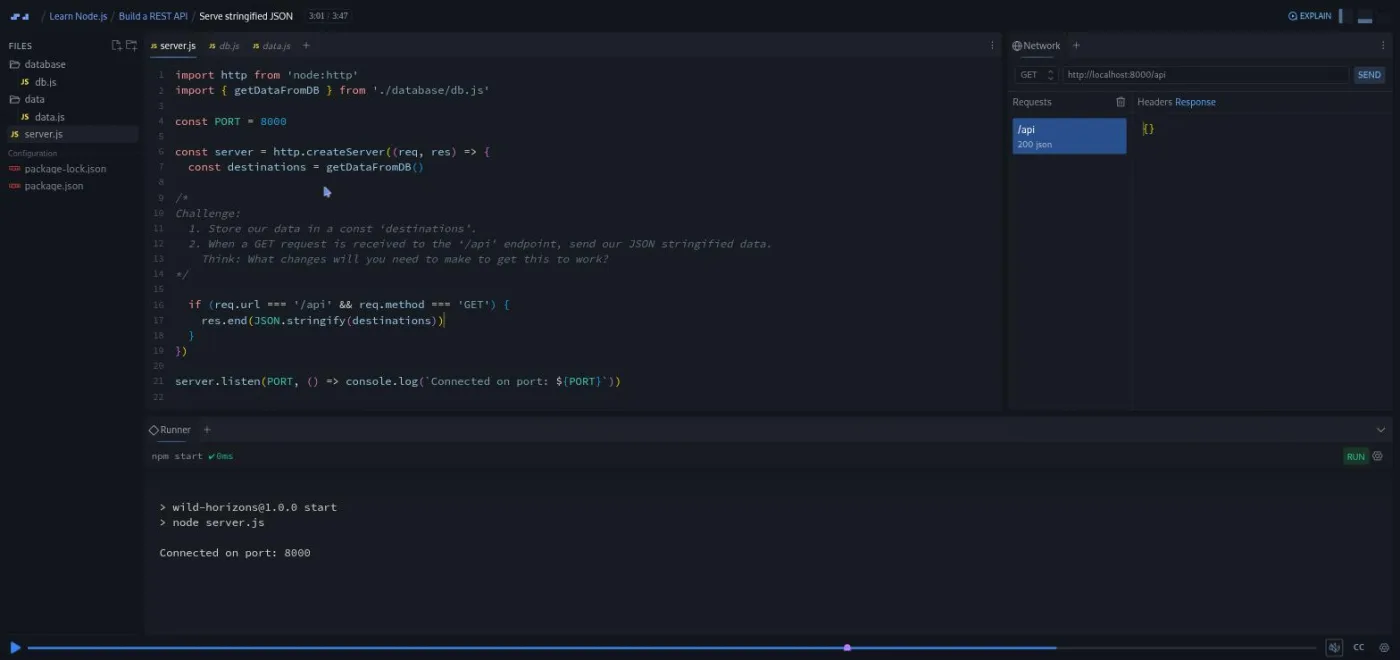This screenshot has height=660, width=1400.
Task: Click the 3:01 / 3:47 time display
Action: coord(329,16)
